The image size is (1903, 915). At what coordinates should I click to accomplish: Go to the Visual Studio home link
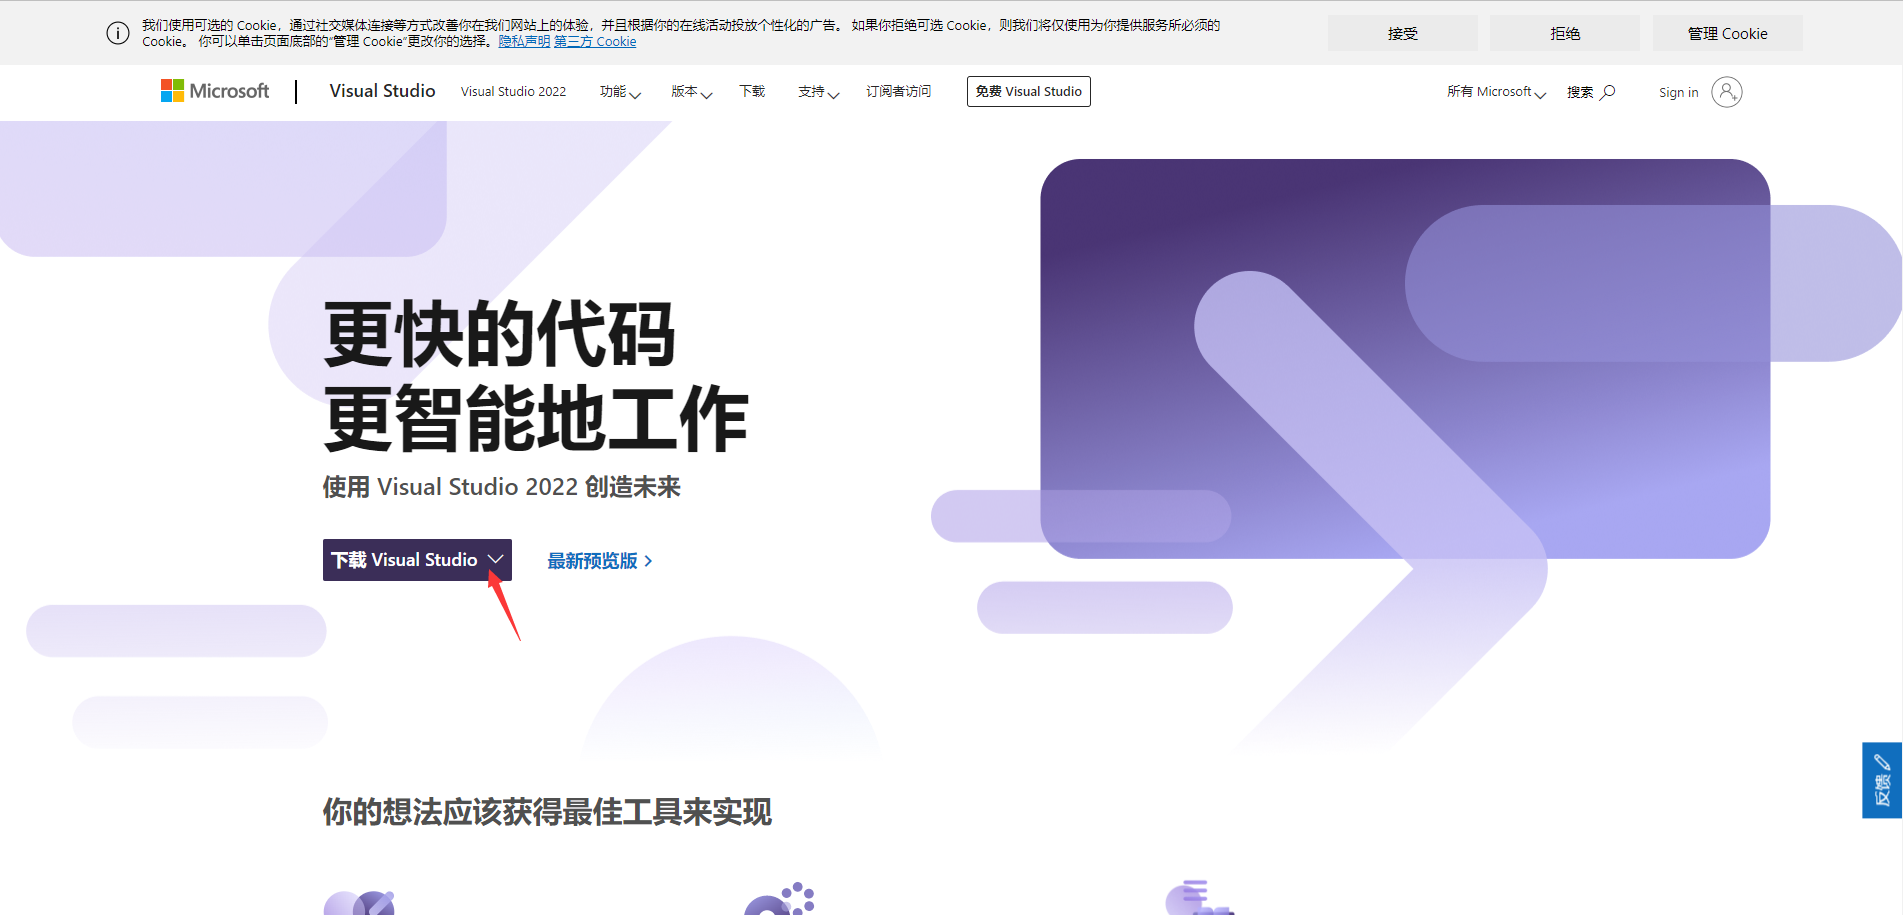point(382,91)
